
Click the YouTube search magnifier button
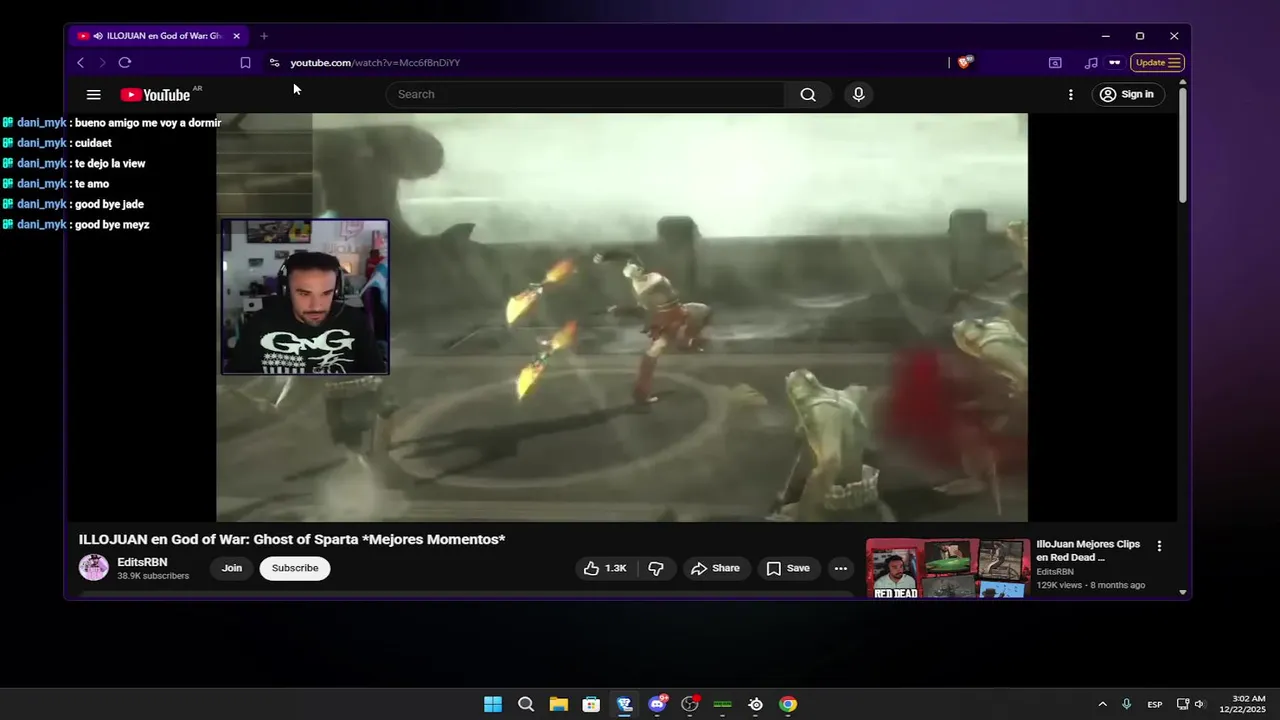coord(808,95)
